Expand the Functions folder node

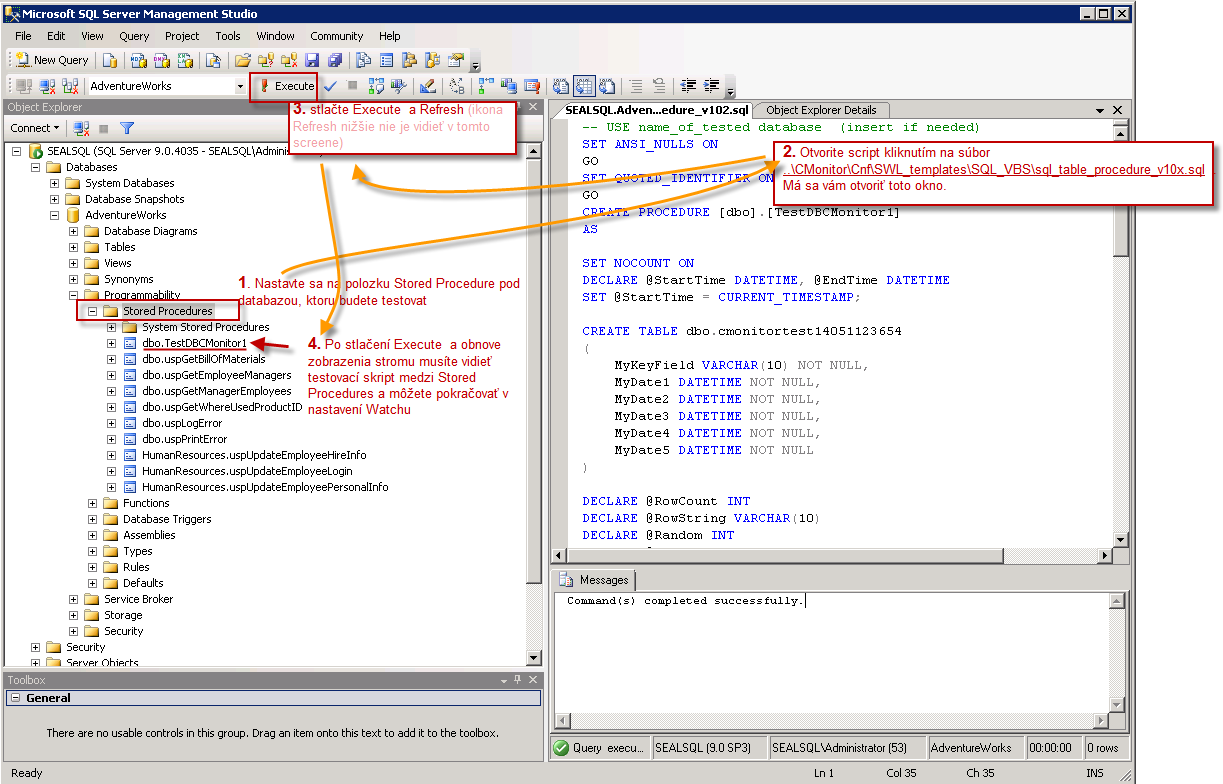point(93,503)
